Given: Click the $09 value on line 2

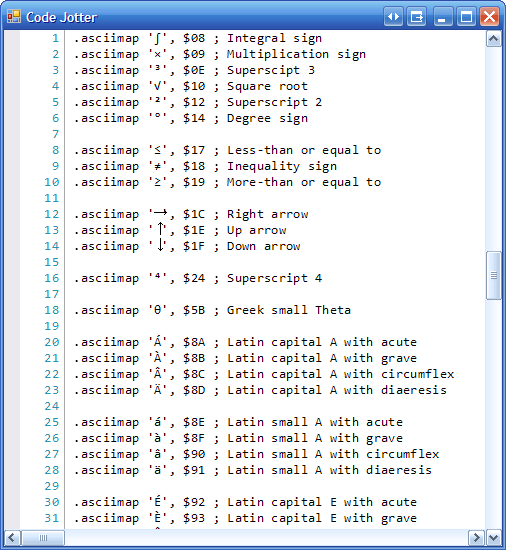Looking at the screenshot, I should (x=194, y=54).
